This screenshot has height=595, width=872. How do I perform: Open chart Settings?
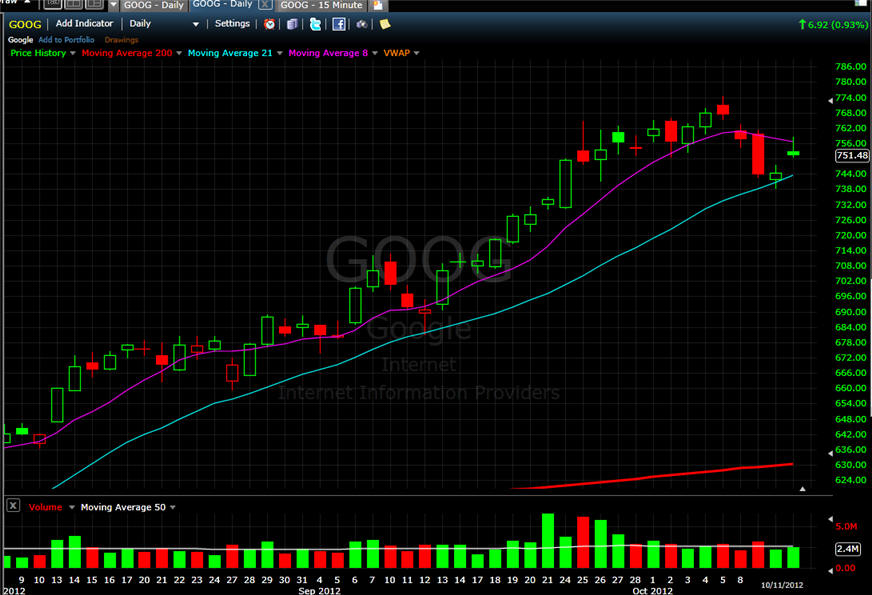pos(232,23)
